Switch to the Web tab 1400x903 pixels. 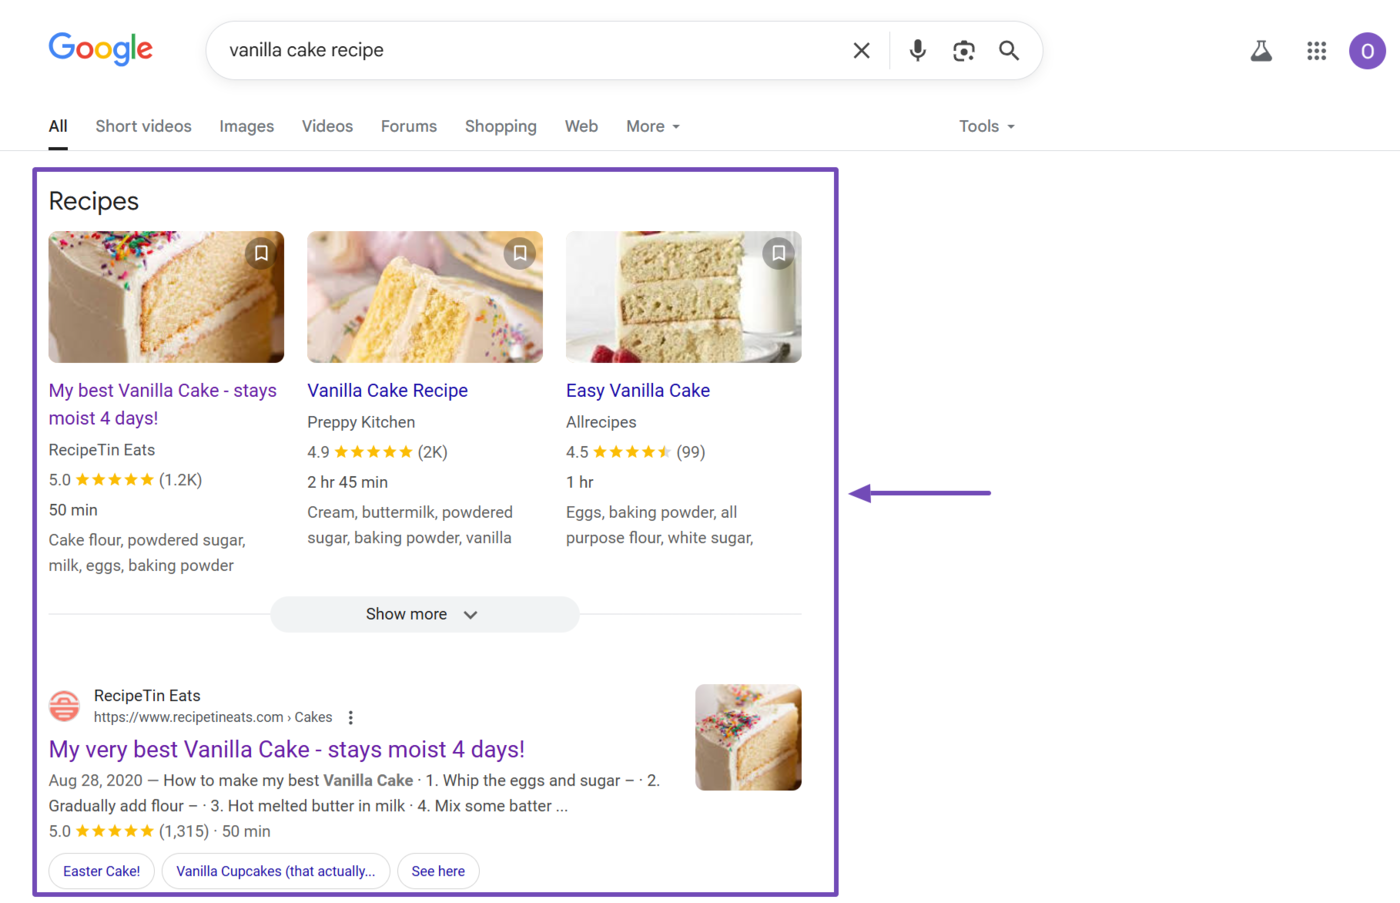[581, 126]
